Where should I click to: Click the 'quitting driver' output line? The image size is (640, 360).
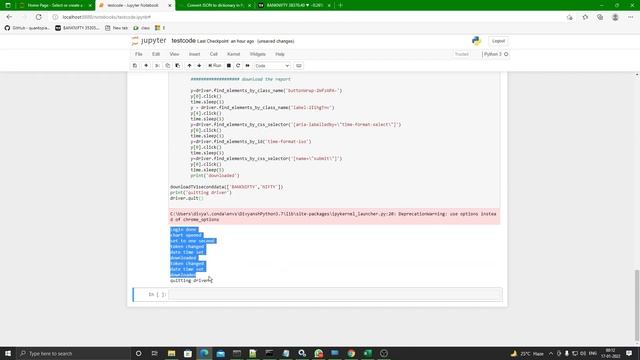click(x=191, y=281)
